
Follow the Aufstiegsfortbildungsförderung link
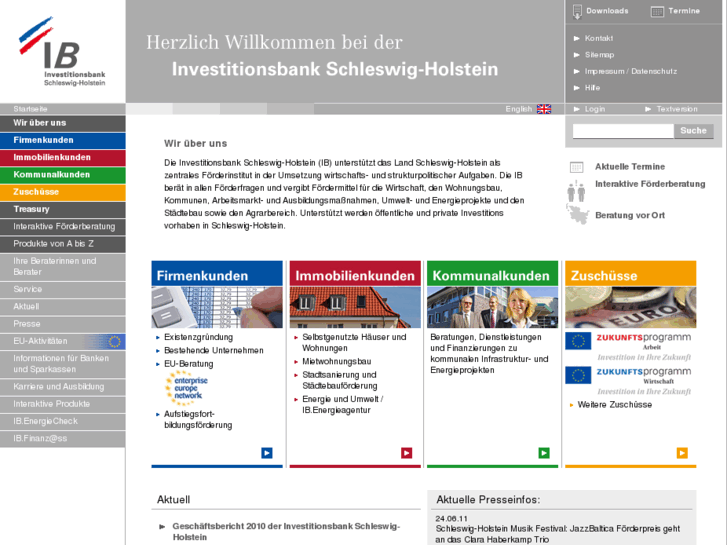tap(198, 420)
